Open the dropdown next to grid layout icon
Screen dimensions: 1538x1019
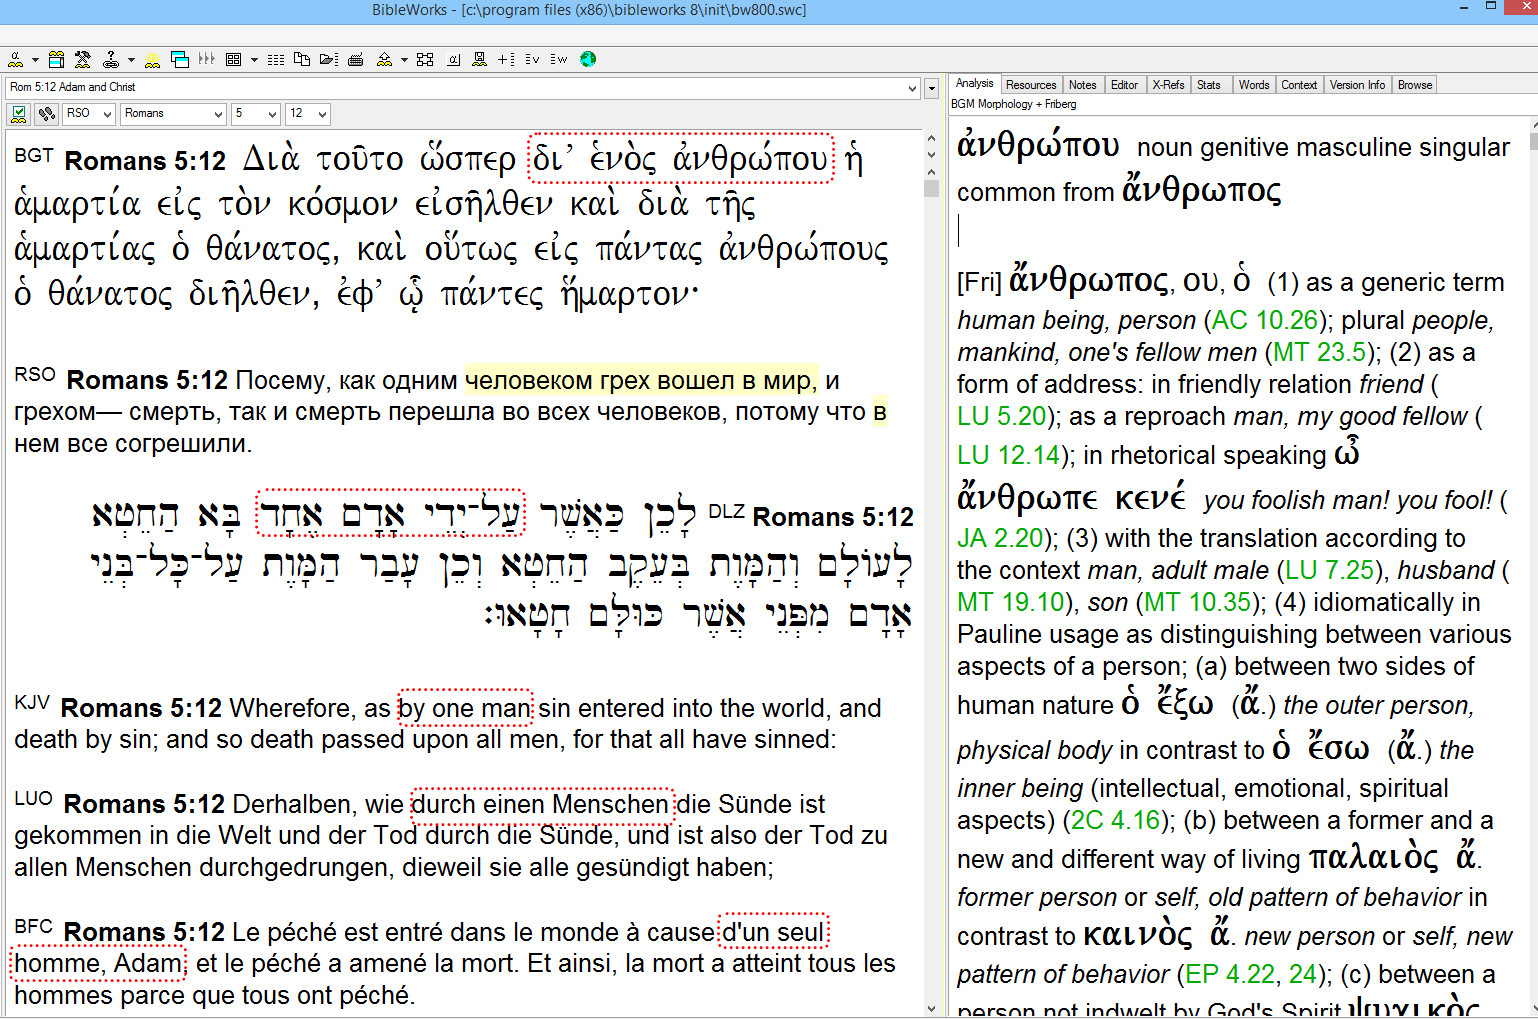click(254, 60)
